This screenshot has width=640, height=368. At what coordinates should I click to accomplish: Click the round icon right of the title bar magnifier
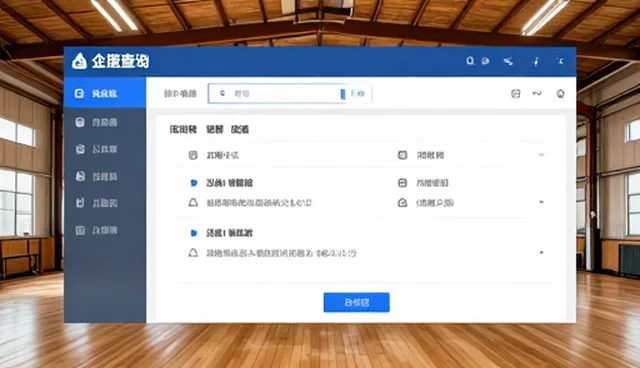[x=485, y=61]
